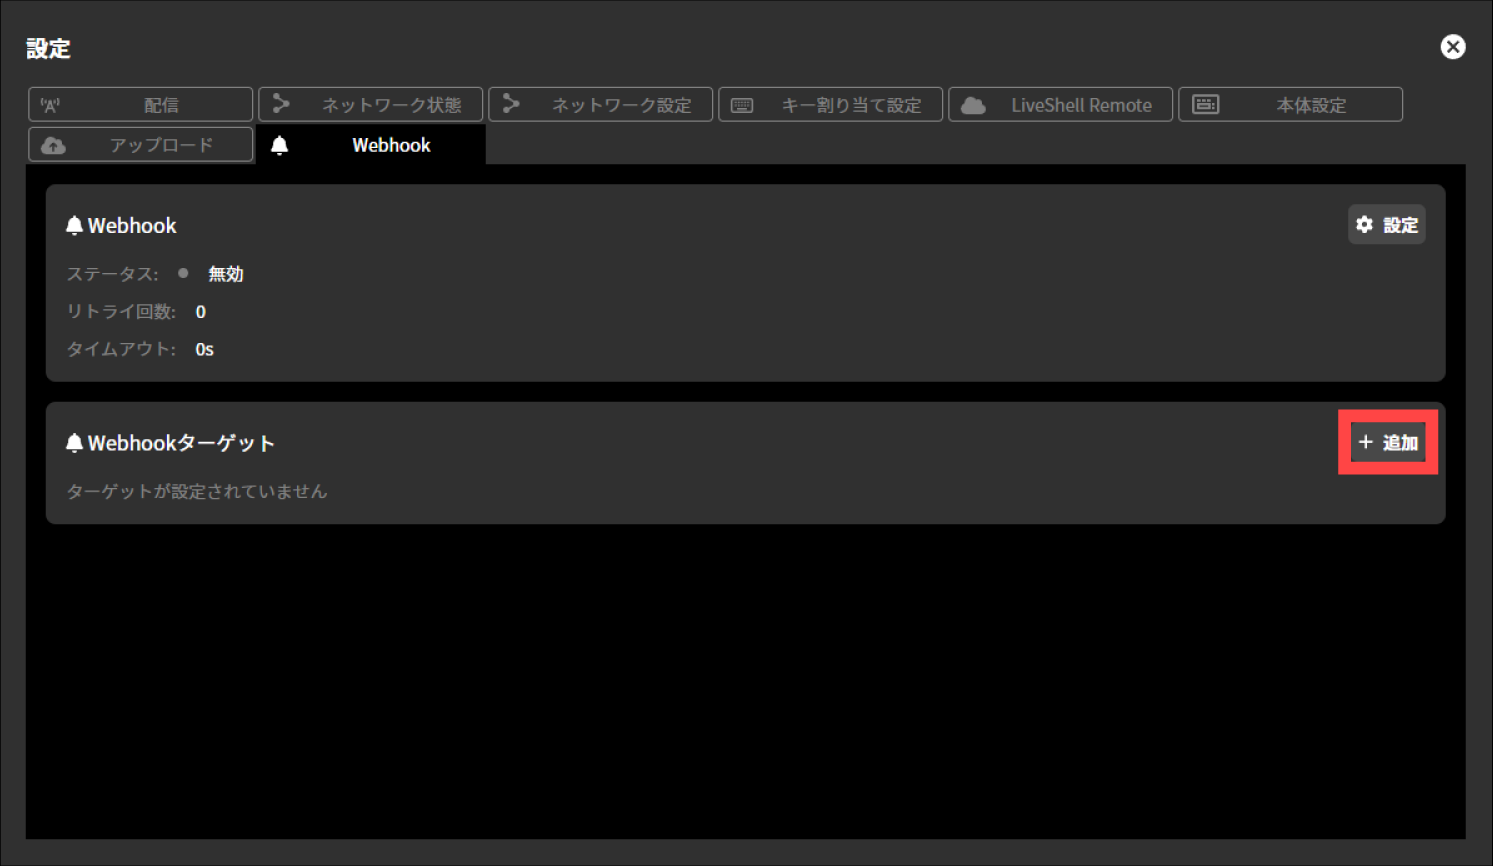Viewport: 1493px width, 866px height.
Task: Close the 設定 dialog with the X
Action: (1452, 46)
